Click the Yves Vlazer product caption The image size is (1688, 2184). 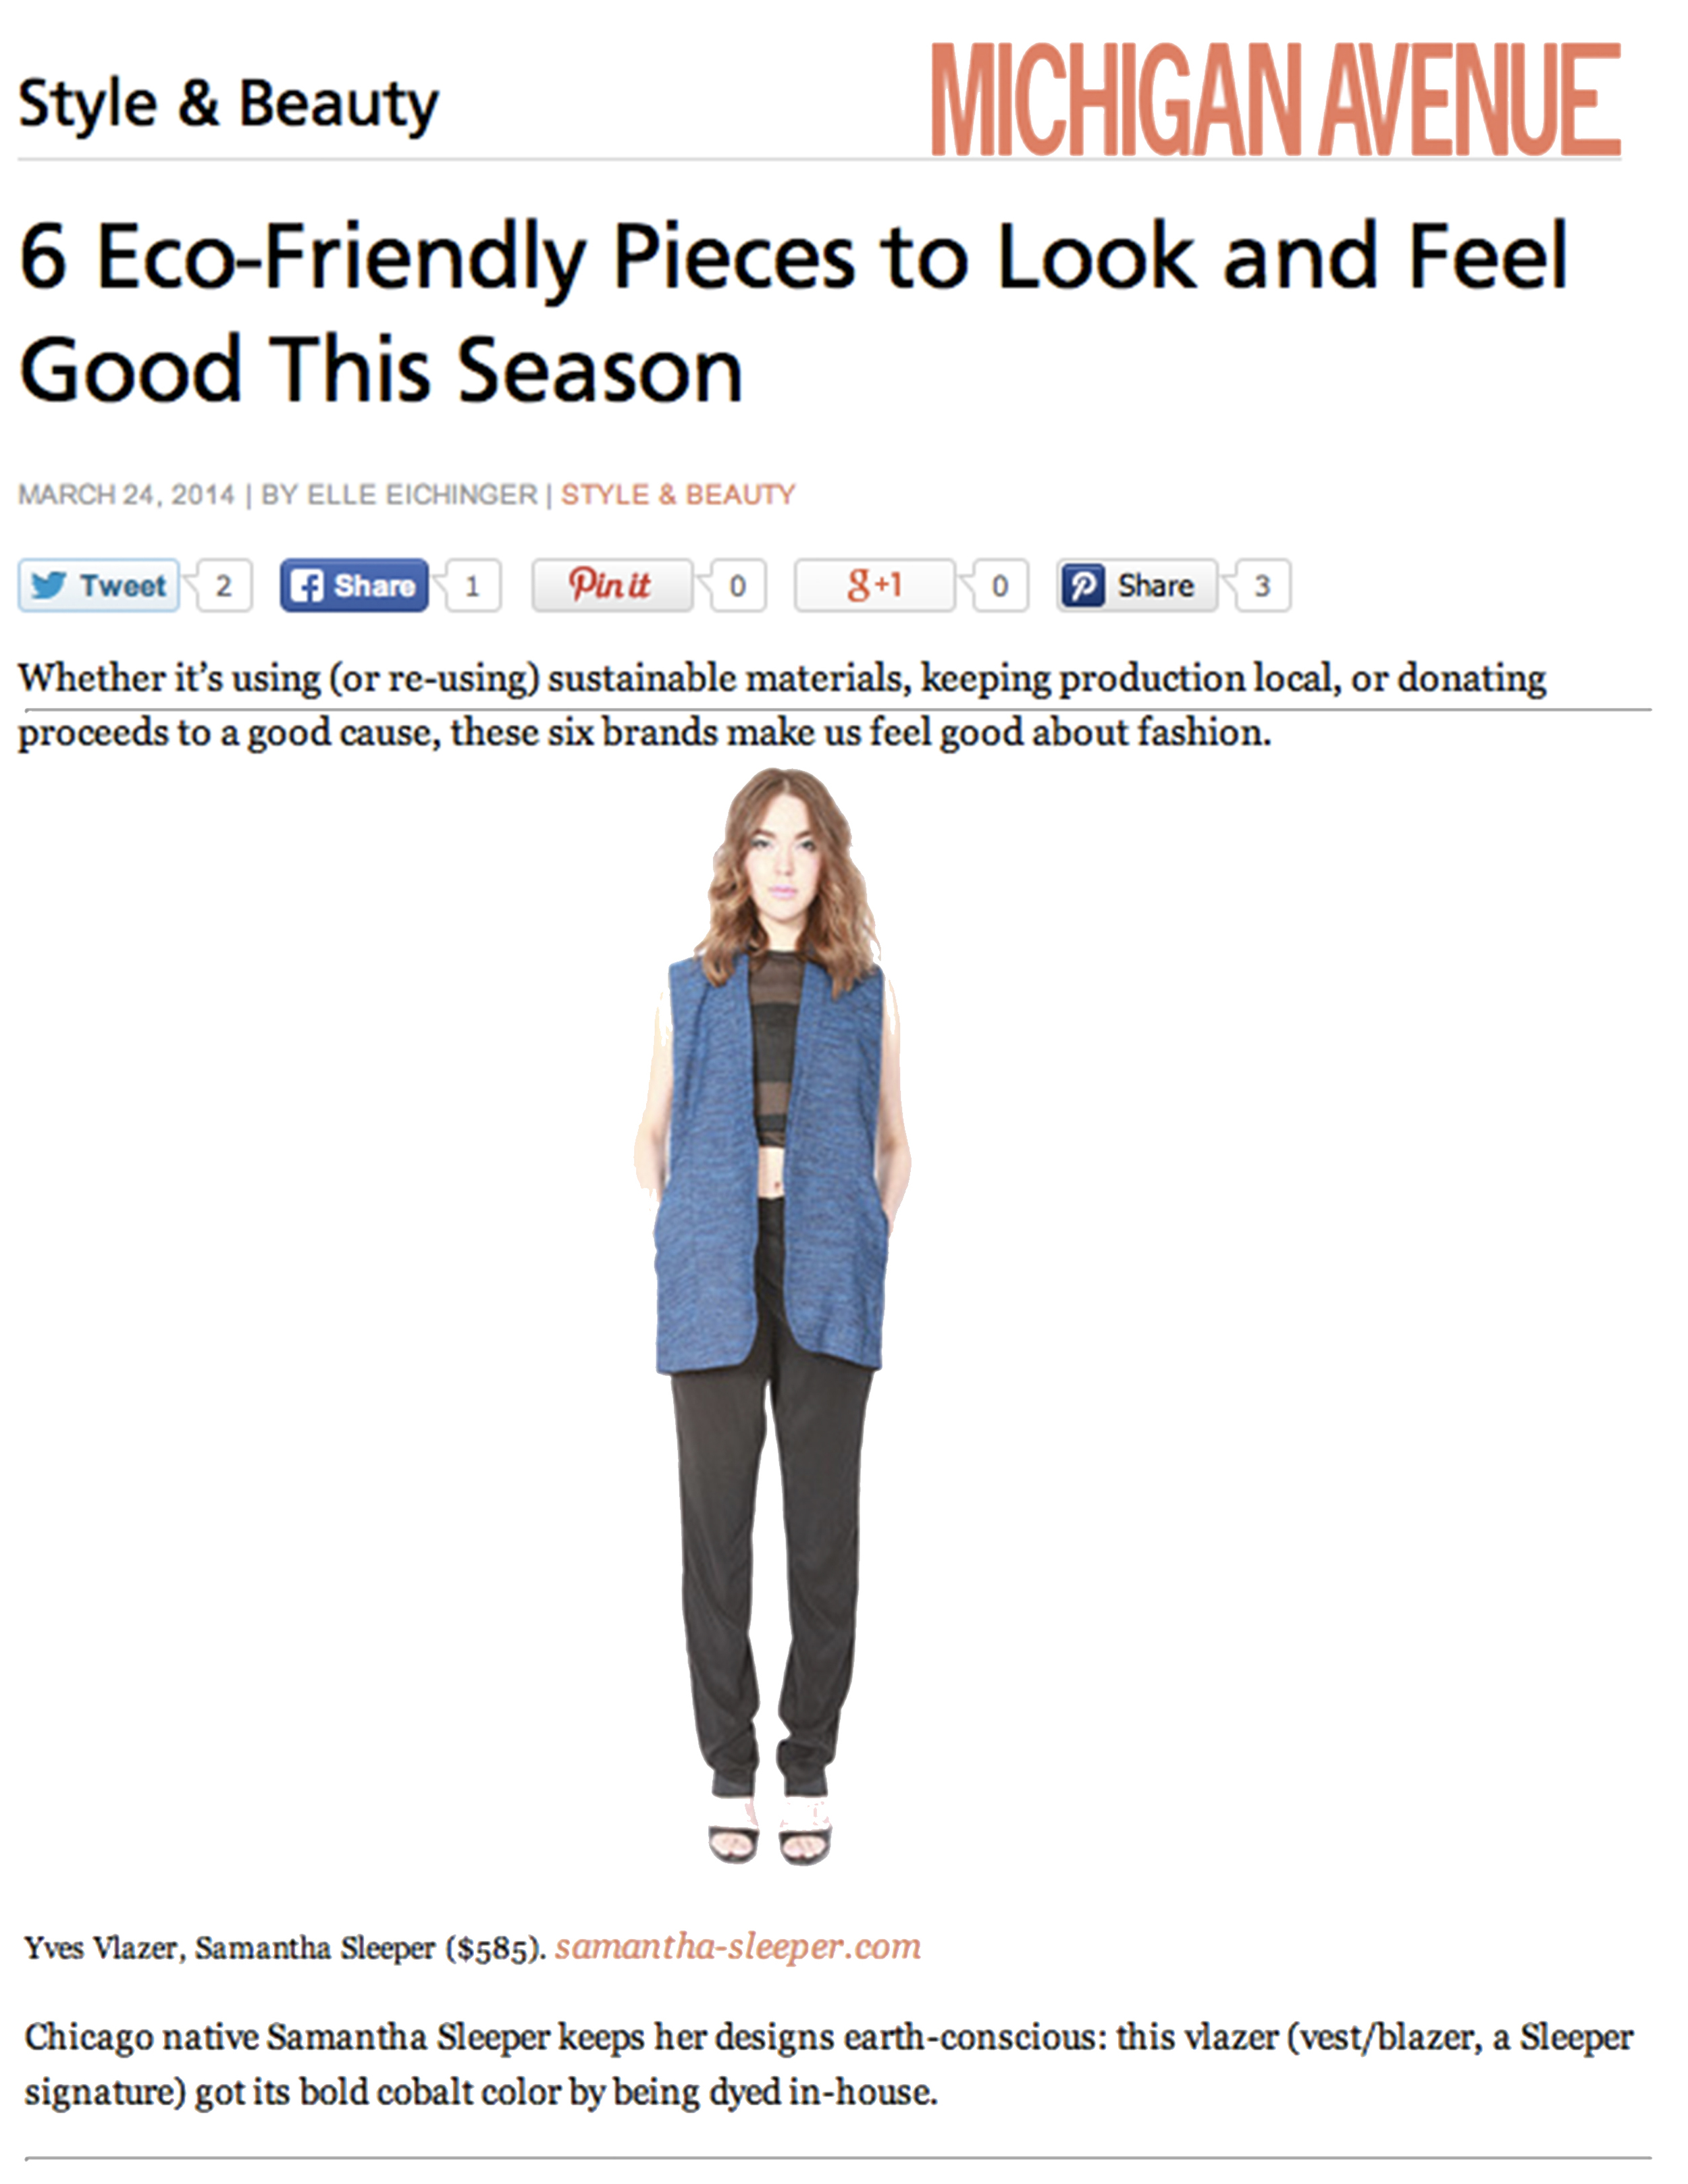(285, 1947)
